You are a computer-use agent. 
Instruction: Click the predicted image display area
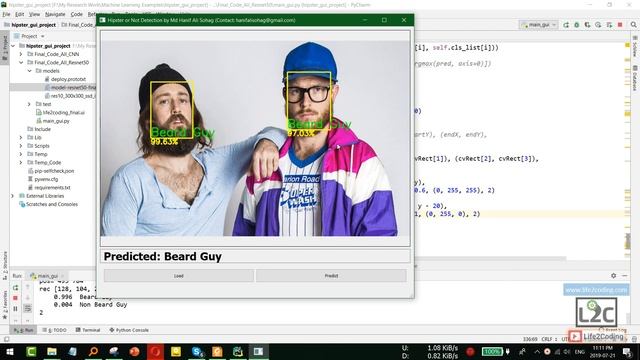tap(255, 138)
